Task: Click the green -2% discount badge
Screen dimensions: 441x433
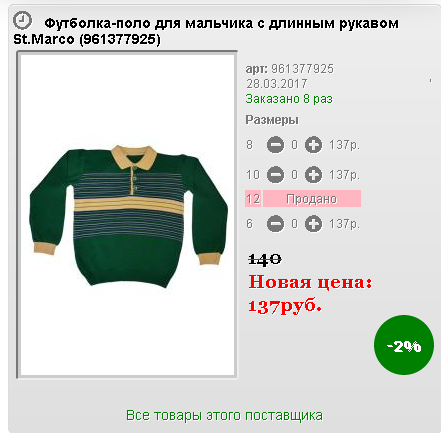Action: [404, 345]
